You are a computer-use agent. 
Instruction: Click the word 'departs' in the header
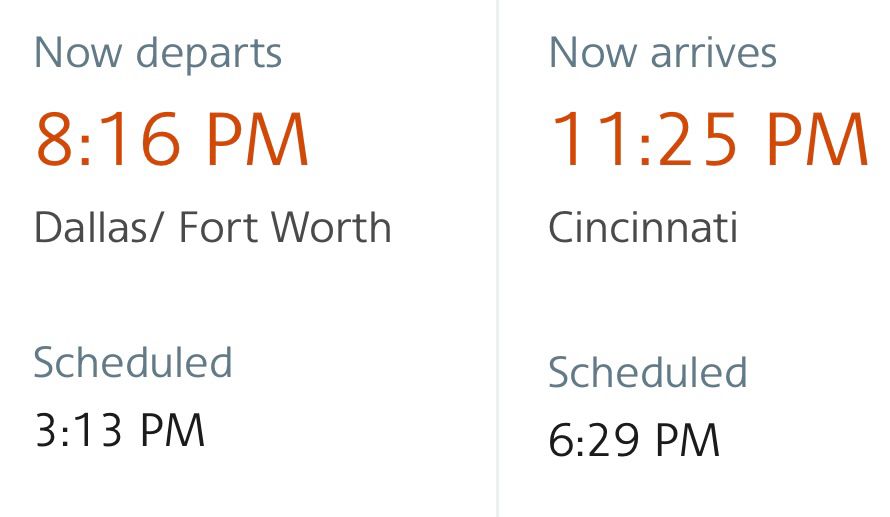tap(209, 55)
